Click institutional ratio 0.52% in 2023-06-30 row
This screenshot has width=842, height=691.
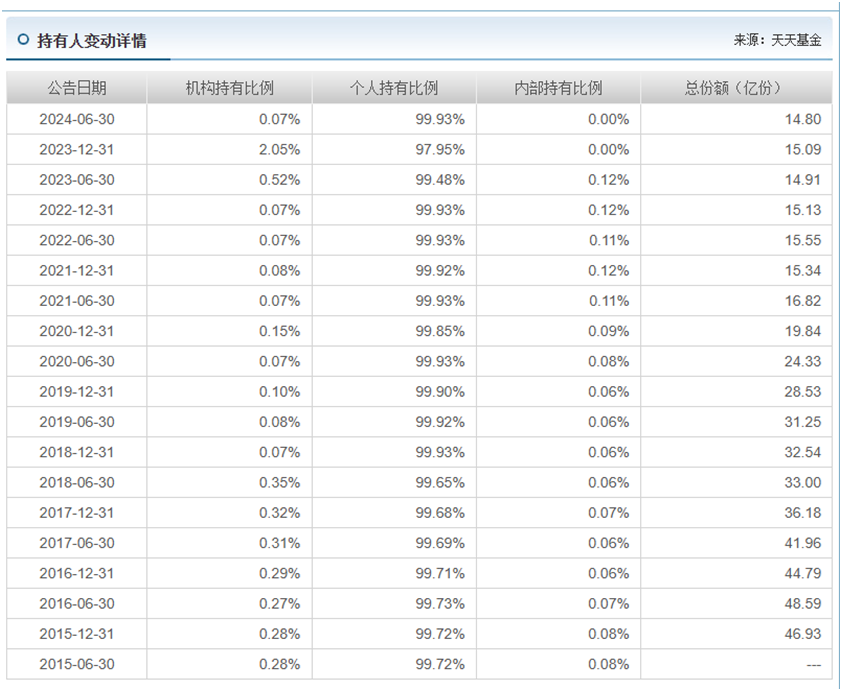(x=279, y=180)
